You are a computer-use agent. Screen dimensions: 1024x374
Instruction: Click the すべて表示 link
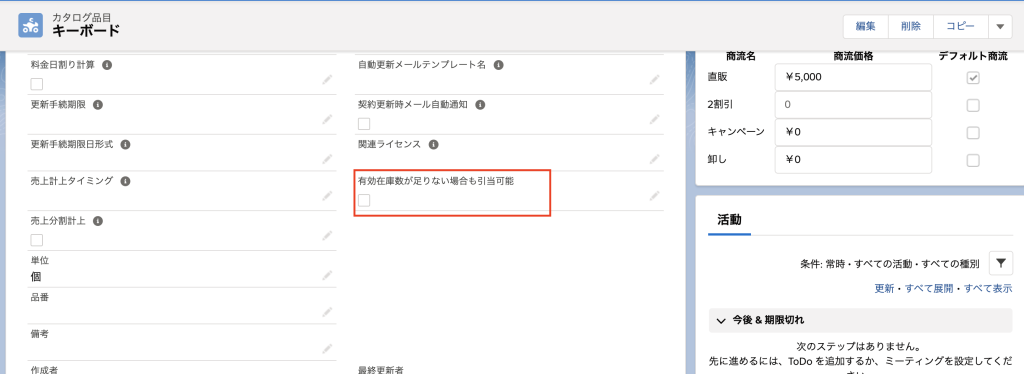(988, 288)
